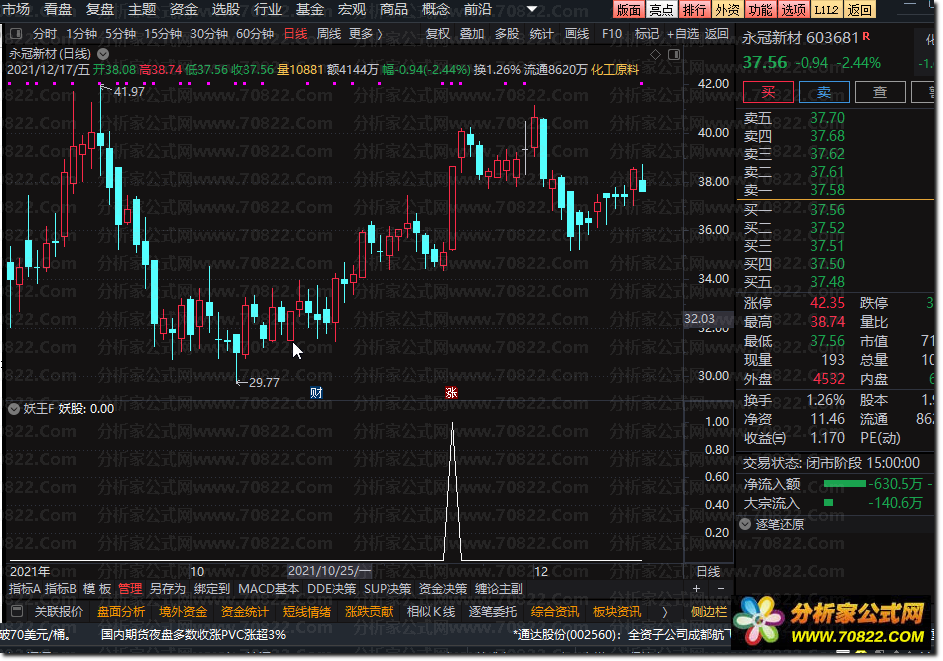Click the 查 query button
This screenshot has height=661, width=943.
click(x=880, y=92)
